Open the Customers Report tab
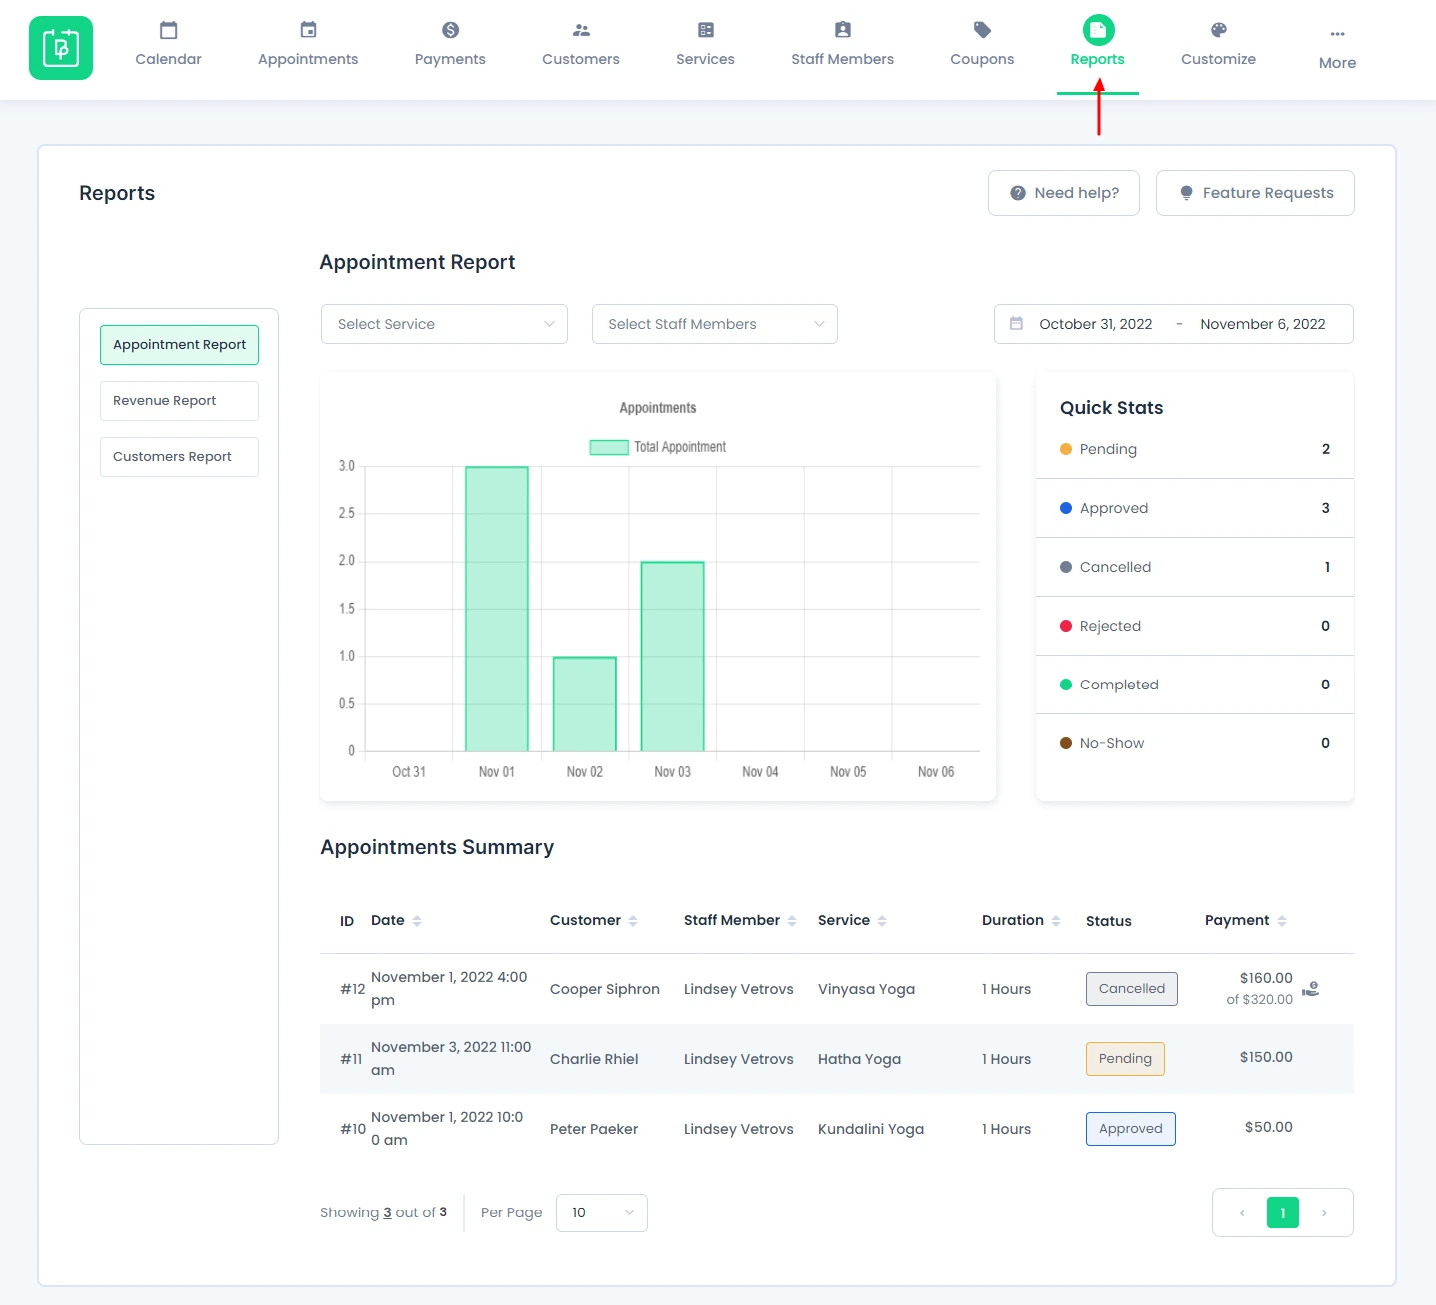 pos(178,456)
